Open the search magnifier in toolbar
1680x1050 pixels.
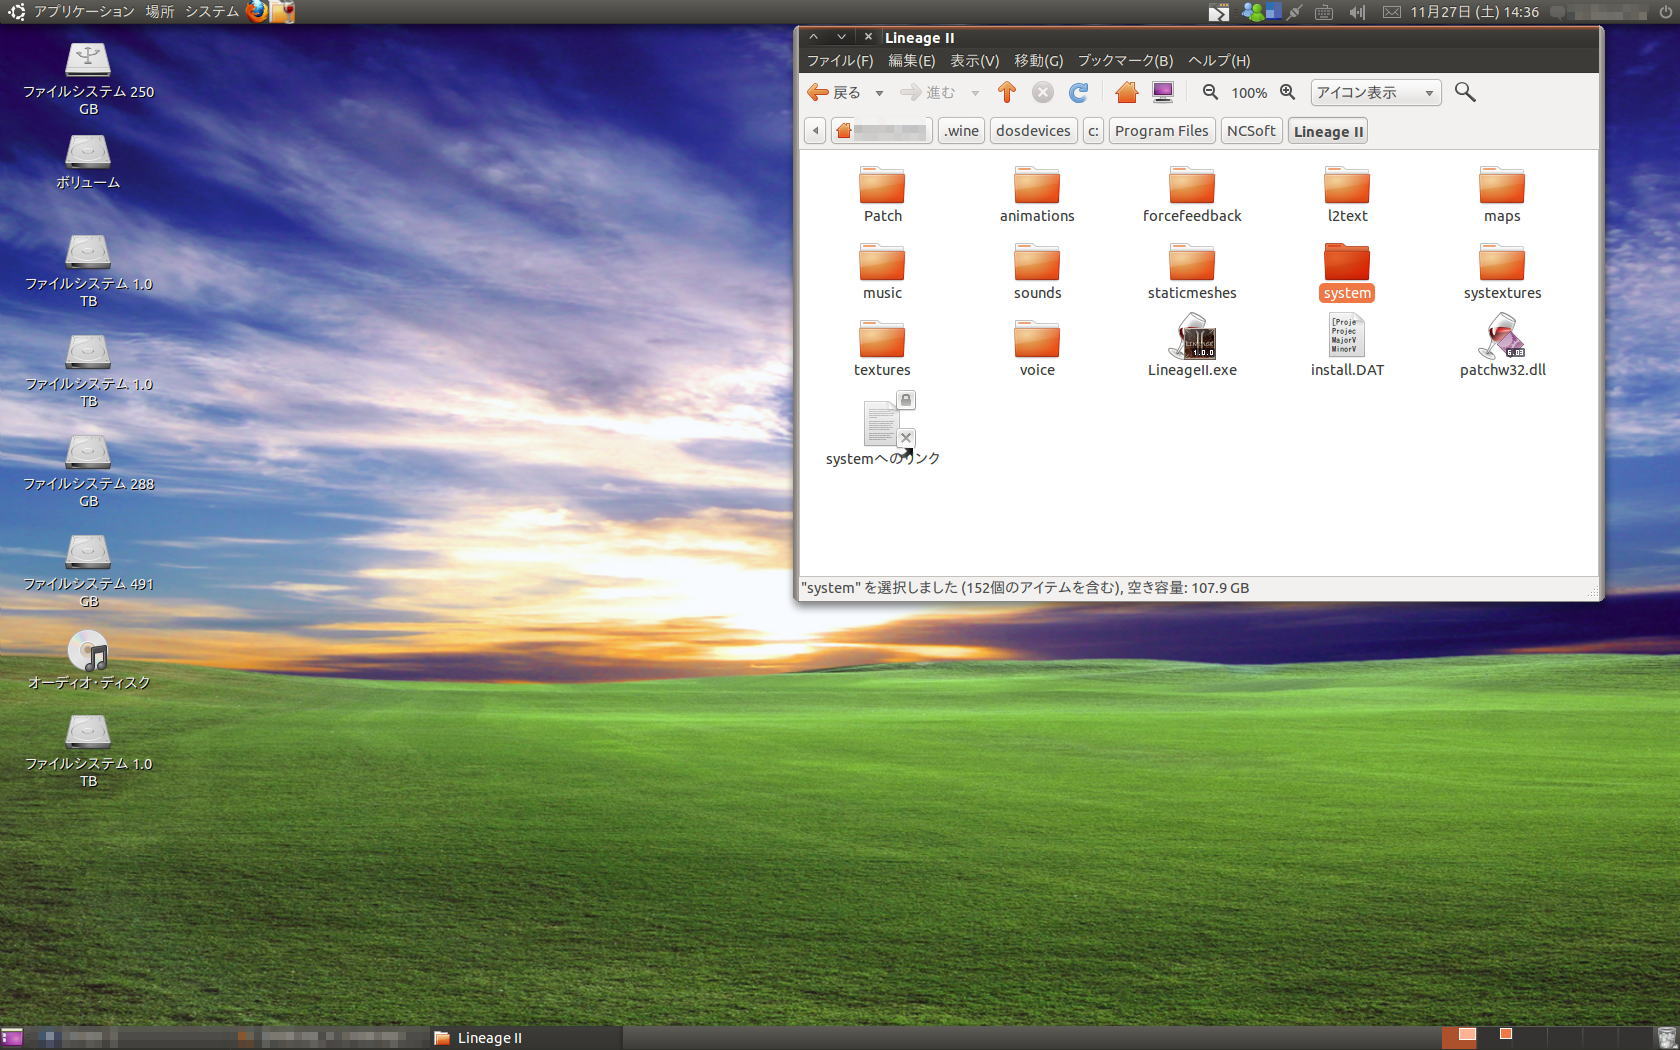click(1465, 92)
